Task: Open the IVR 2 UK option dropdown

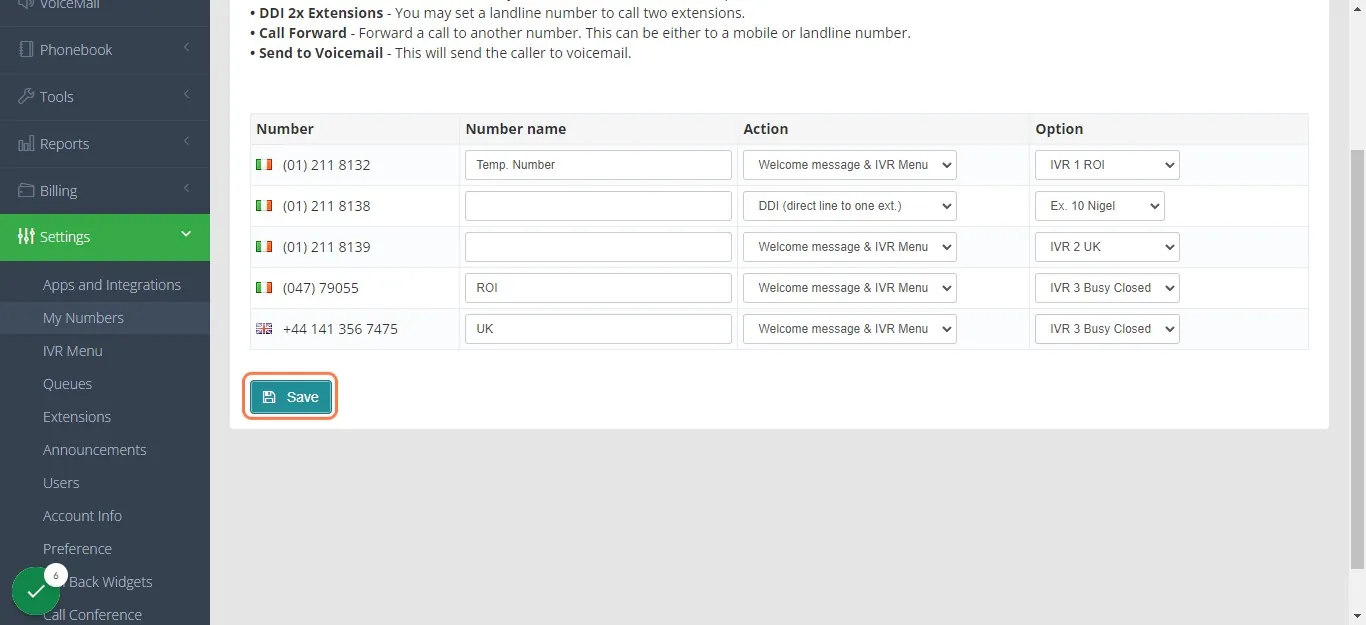Action: 1107,247
